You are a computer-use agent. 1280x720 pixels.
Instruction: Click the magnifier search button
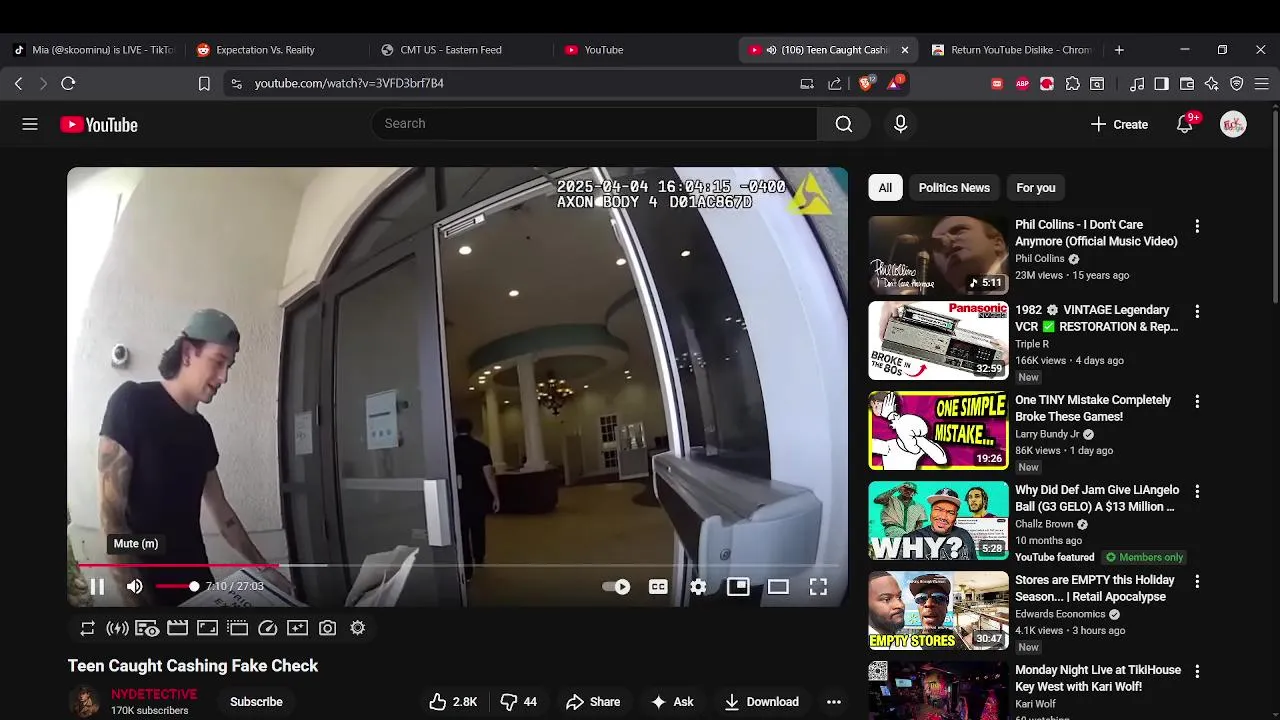coord(844,124)
